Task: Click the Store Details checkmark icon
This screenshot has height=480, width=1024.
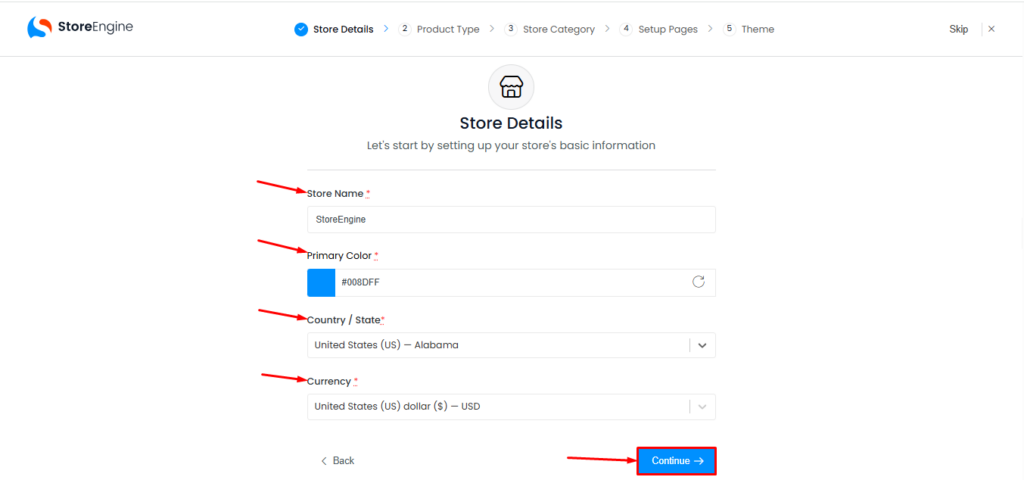Action: pyautogui.click(x=301, y=29)
